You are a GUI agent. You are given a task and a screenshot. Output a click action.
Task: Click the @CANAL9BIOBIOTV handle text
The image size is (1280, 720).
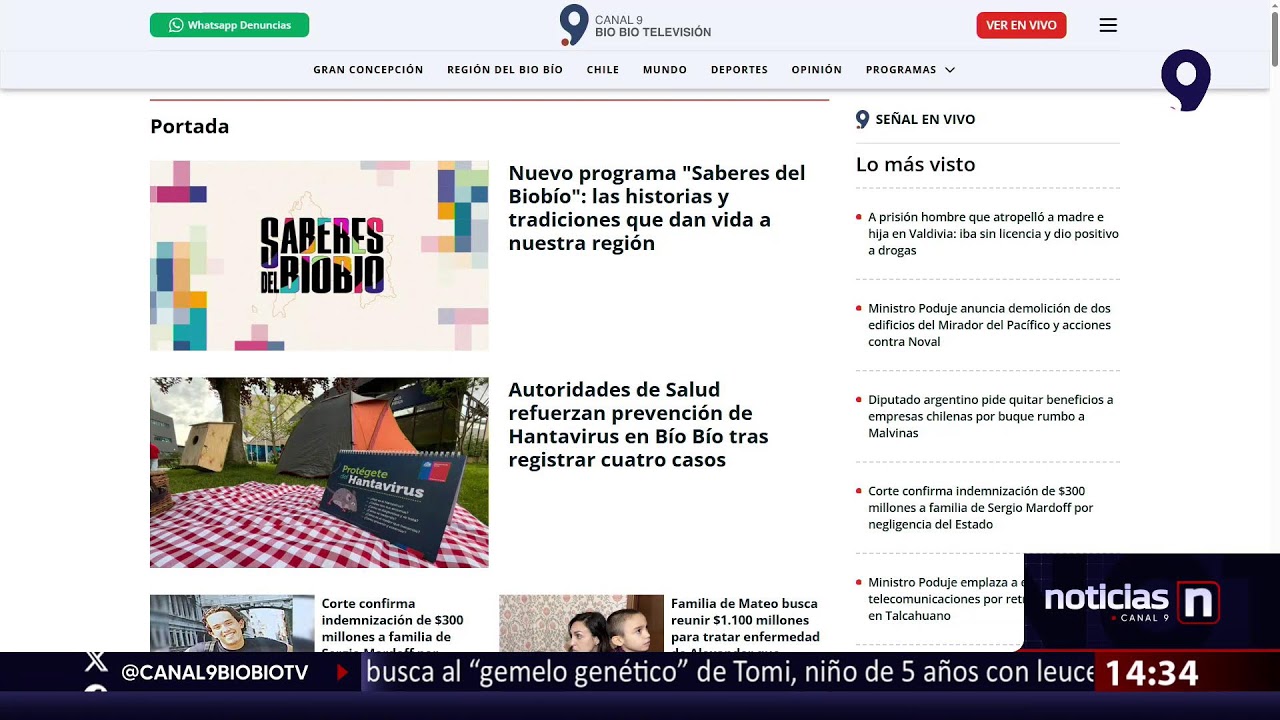214,673
